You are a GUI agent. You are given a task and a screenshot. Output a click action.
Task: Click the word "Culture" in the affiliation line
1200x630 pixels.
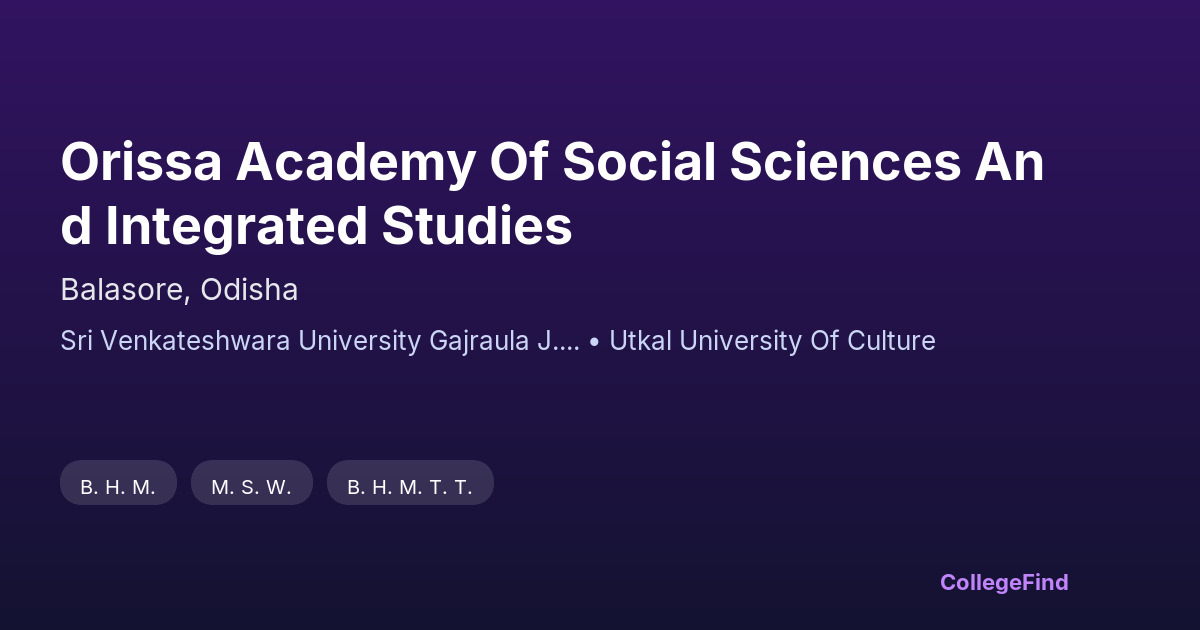[891, 341]
